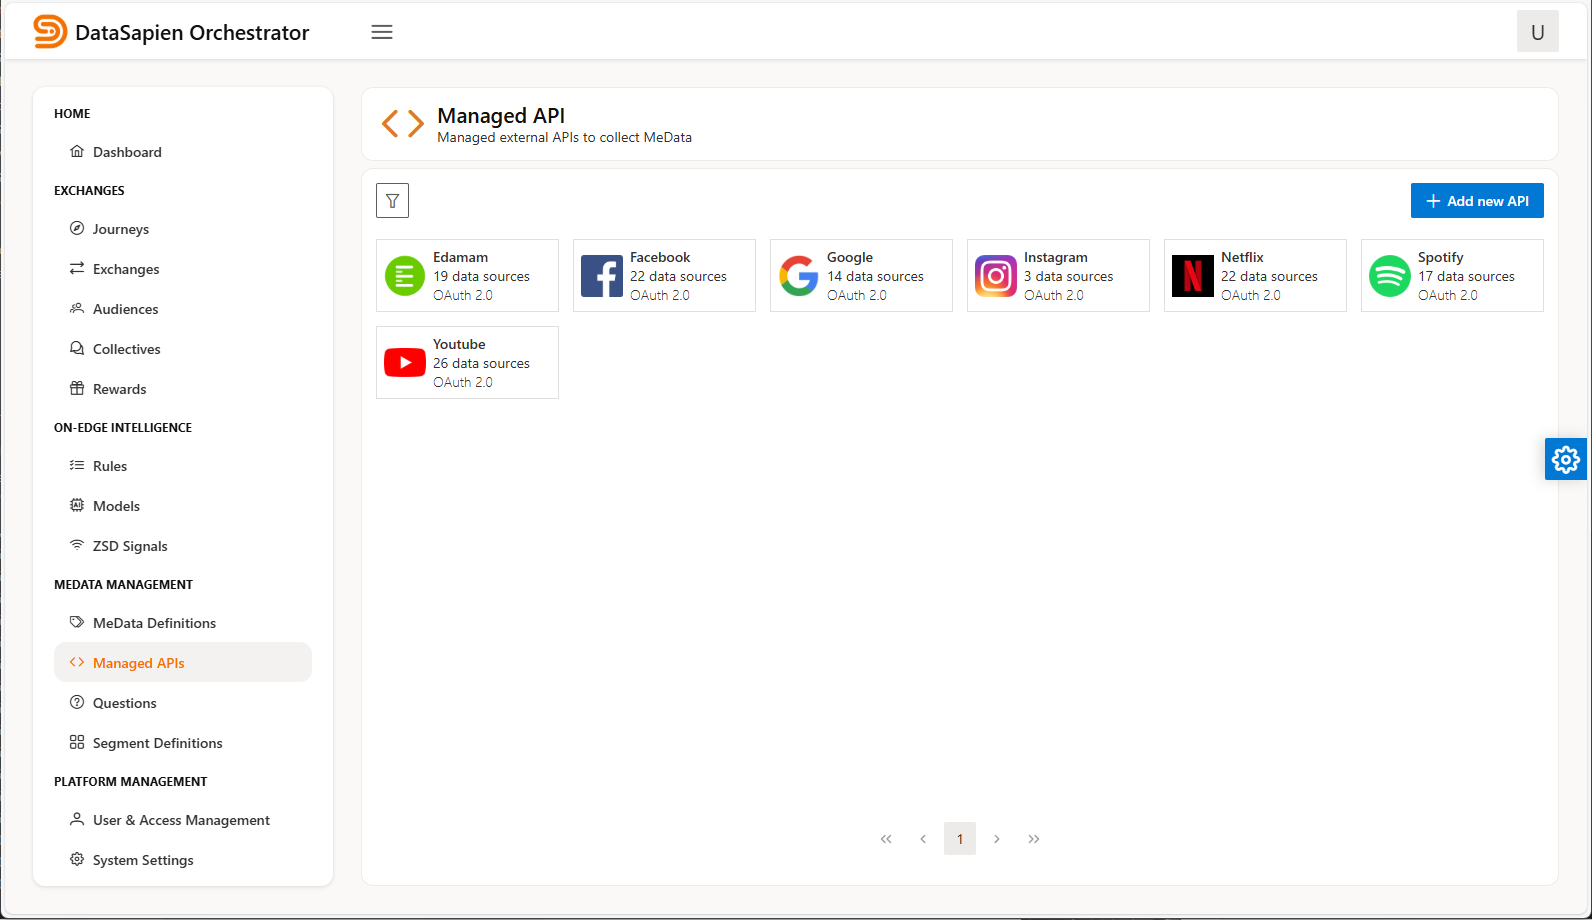
Task: Open Dashboard from the sidebar
Action: 183,152
